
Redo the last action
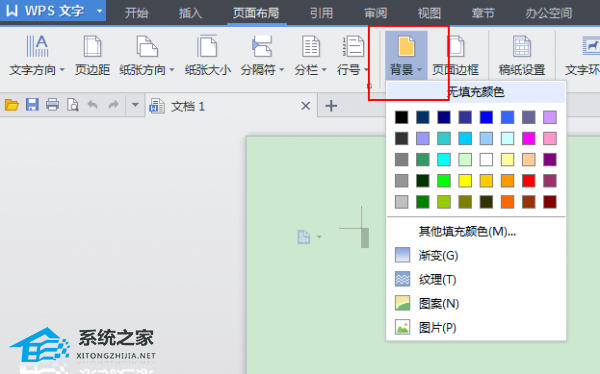[x=113, y=105]
